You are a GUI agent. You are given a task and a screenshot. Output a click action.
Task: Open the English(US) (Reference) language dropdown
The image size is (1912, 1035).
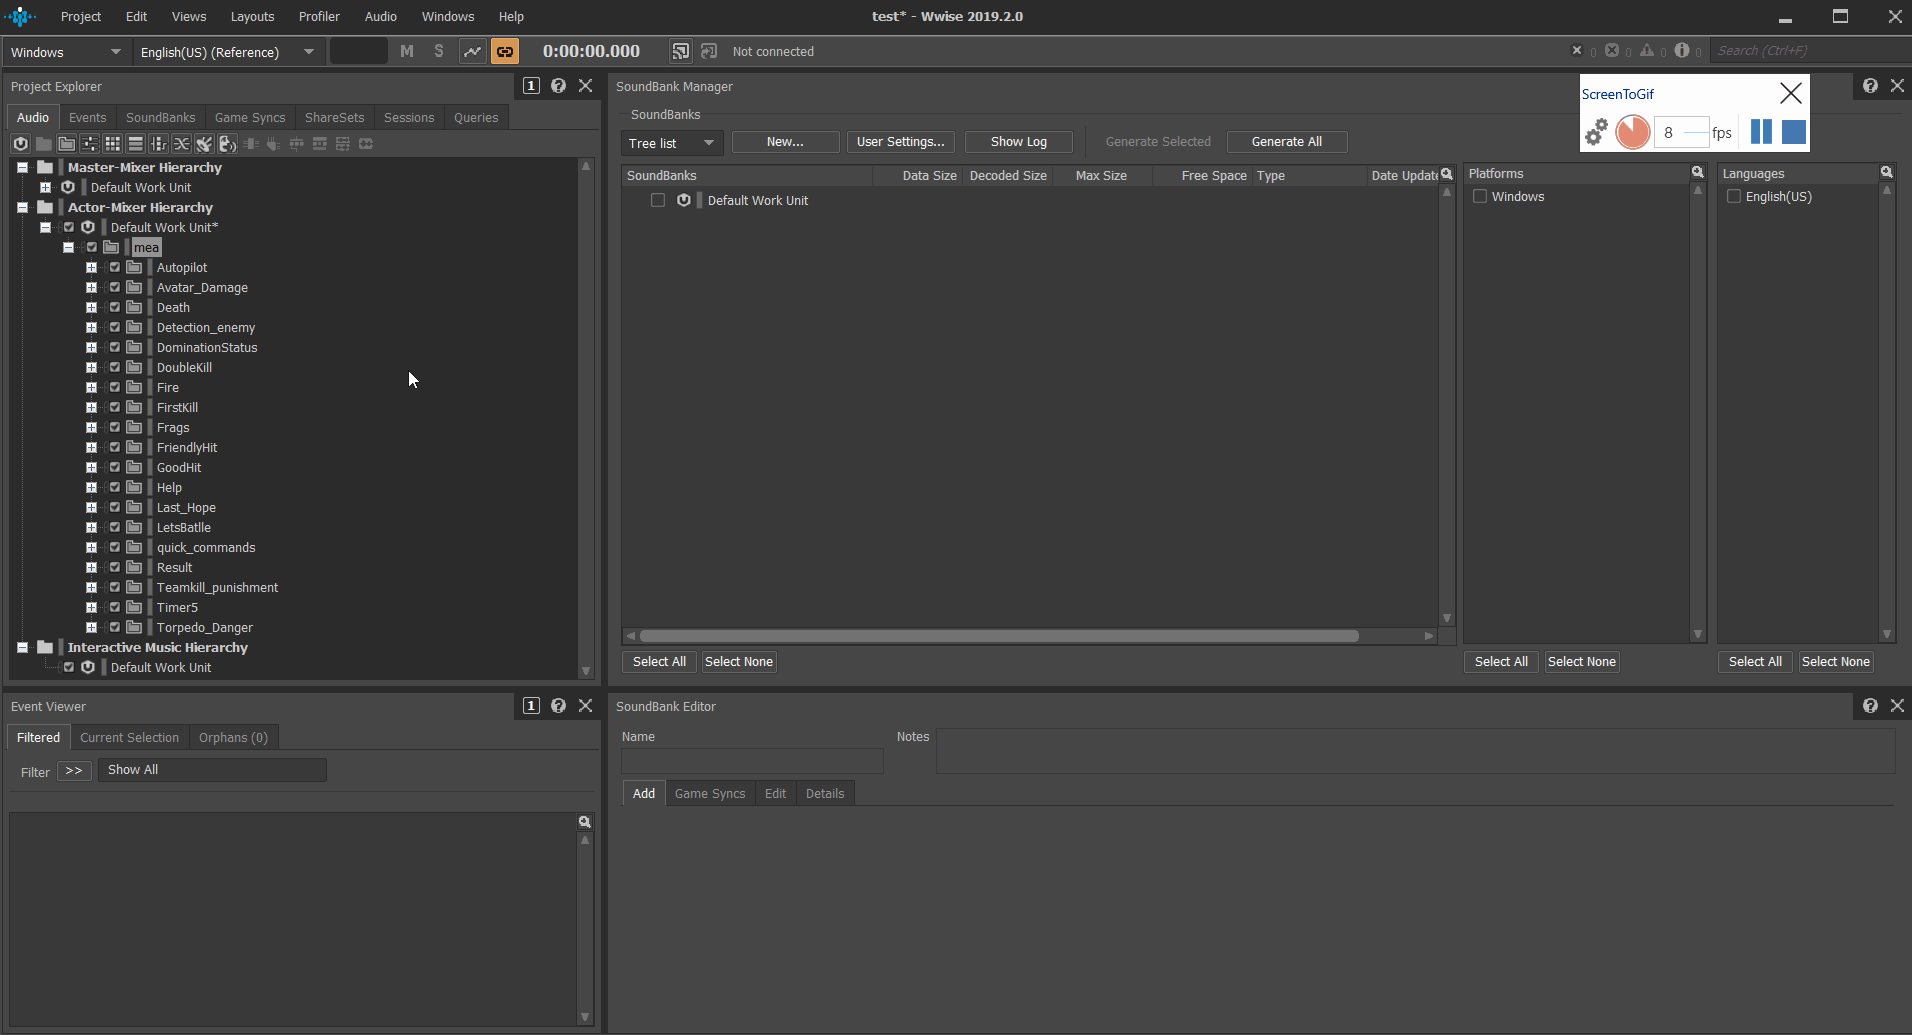(228, 52)
